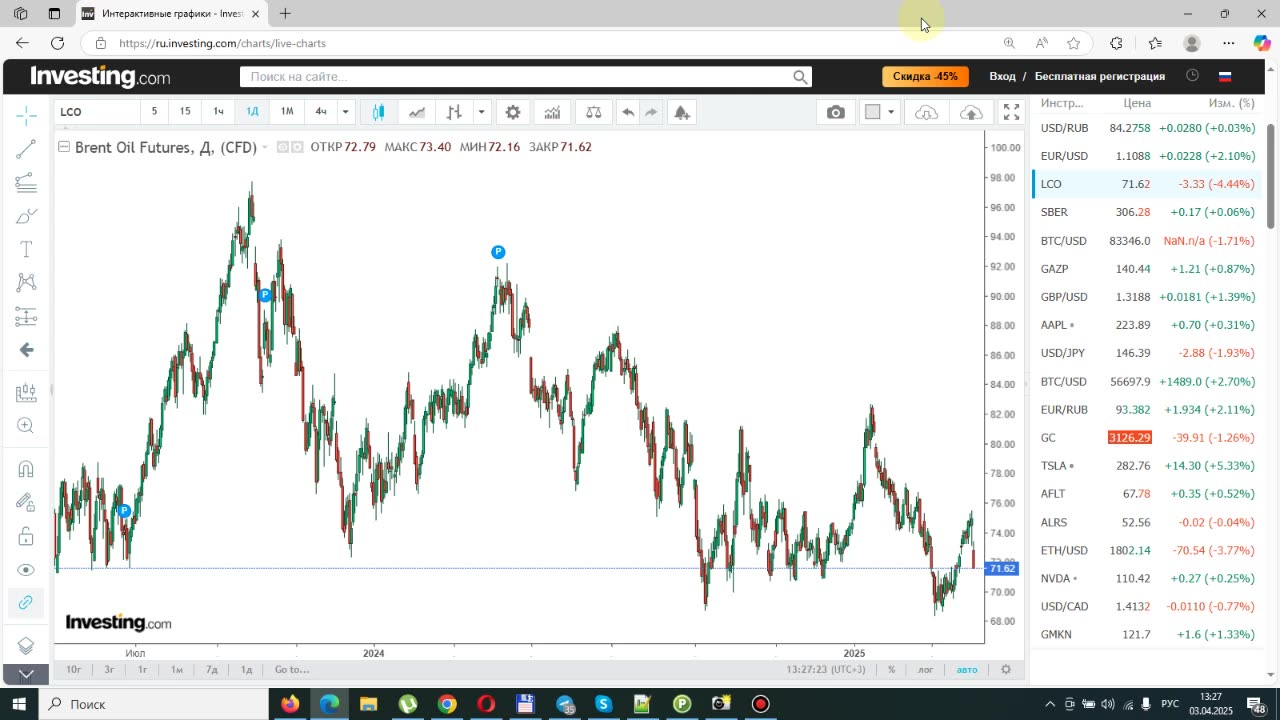Image resolution: width=1280 pixels, height=720 pixels.
Task: Load a saved chart layout from cloud
Action: pos(926,112)
